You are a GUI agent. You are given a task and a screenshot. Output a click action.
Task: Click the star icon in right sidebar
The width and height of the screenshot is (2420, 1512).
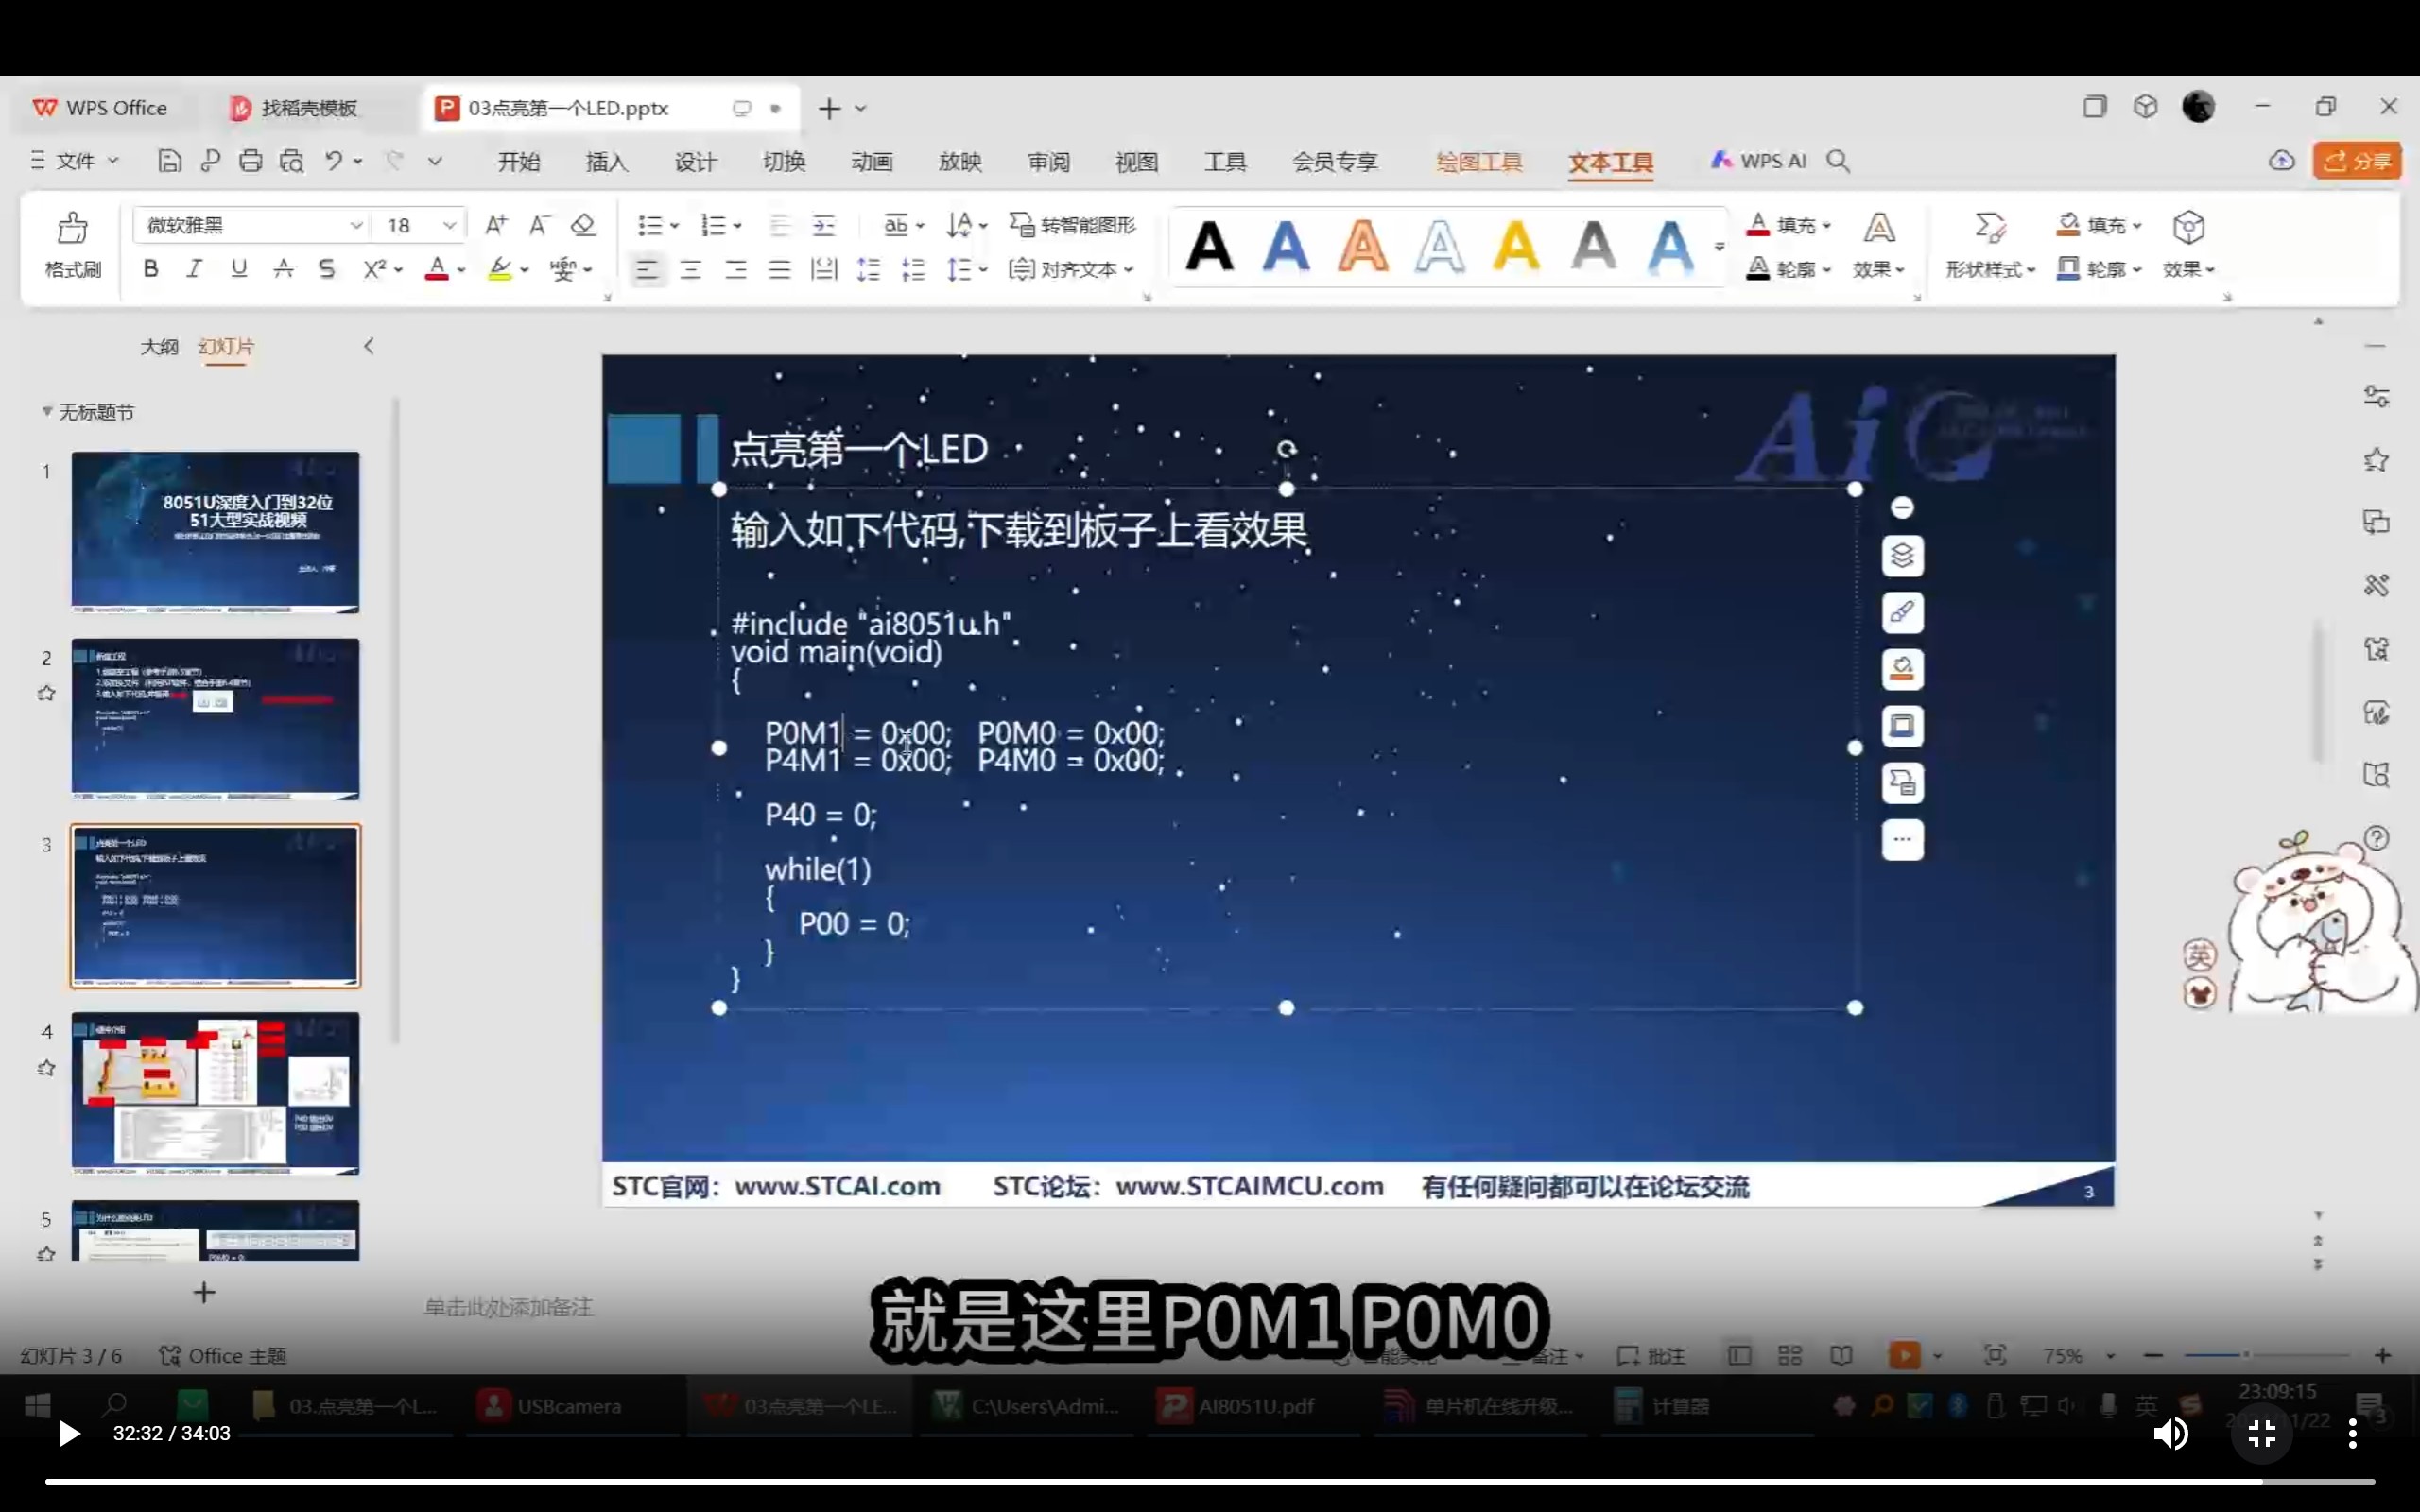click(2376, 460)
